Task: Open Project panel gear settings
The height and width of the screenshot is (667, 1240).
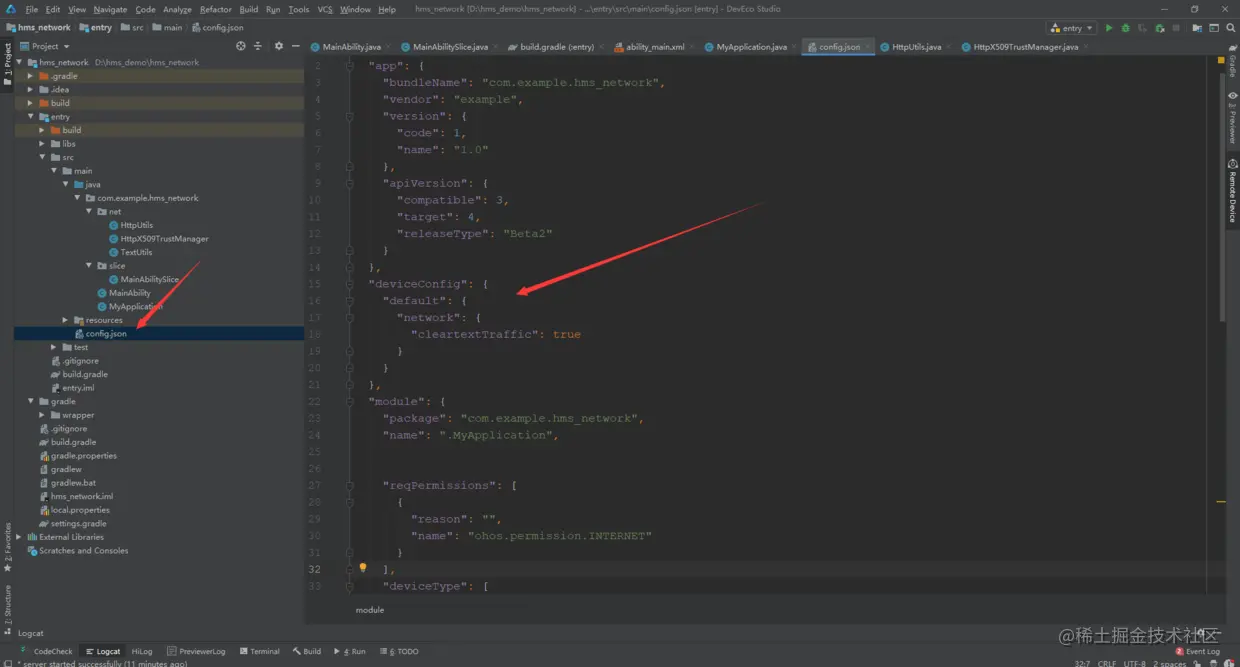Action: [x=279, y=46]
